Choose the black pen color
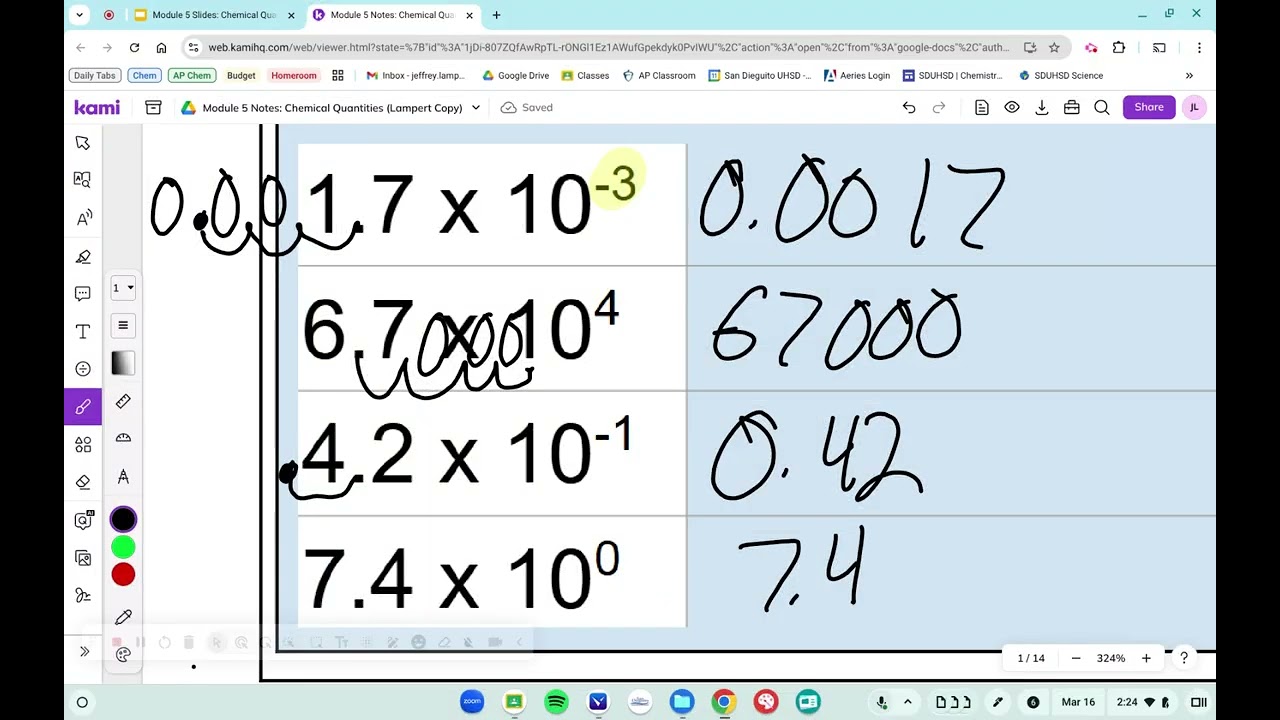This screenshot has height=720, width=1280. point(123,519)
